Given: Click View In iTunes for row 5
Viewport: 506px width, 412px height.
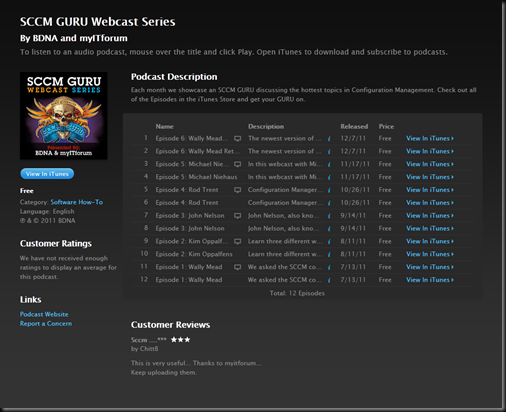Looking at the screenshot, I should (430, 190).
